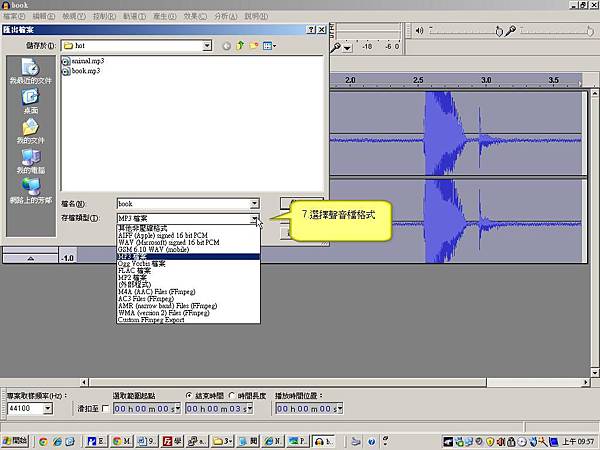This screenshot has width=600, height=450.
Task: Click the vertical scrollbar down arrow
Action: (x=595, y=373)
